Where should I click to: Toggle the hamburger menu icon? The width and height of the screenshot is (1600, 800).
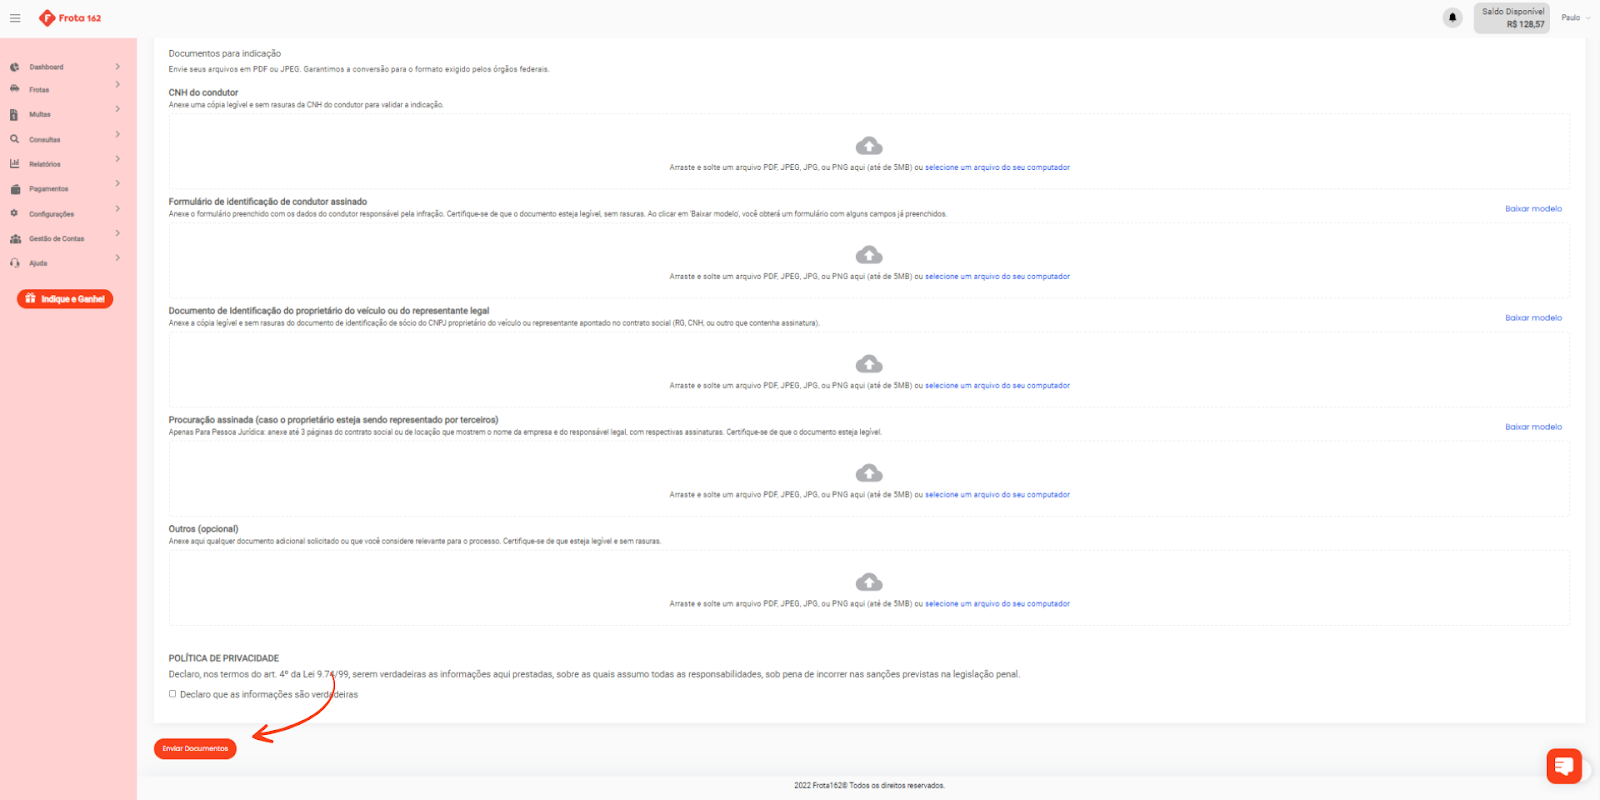[15, 18]
